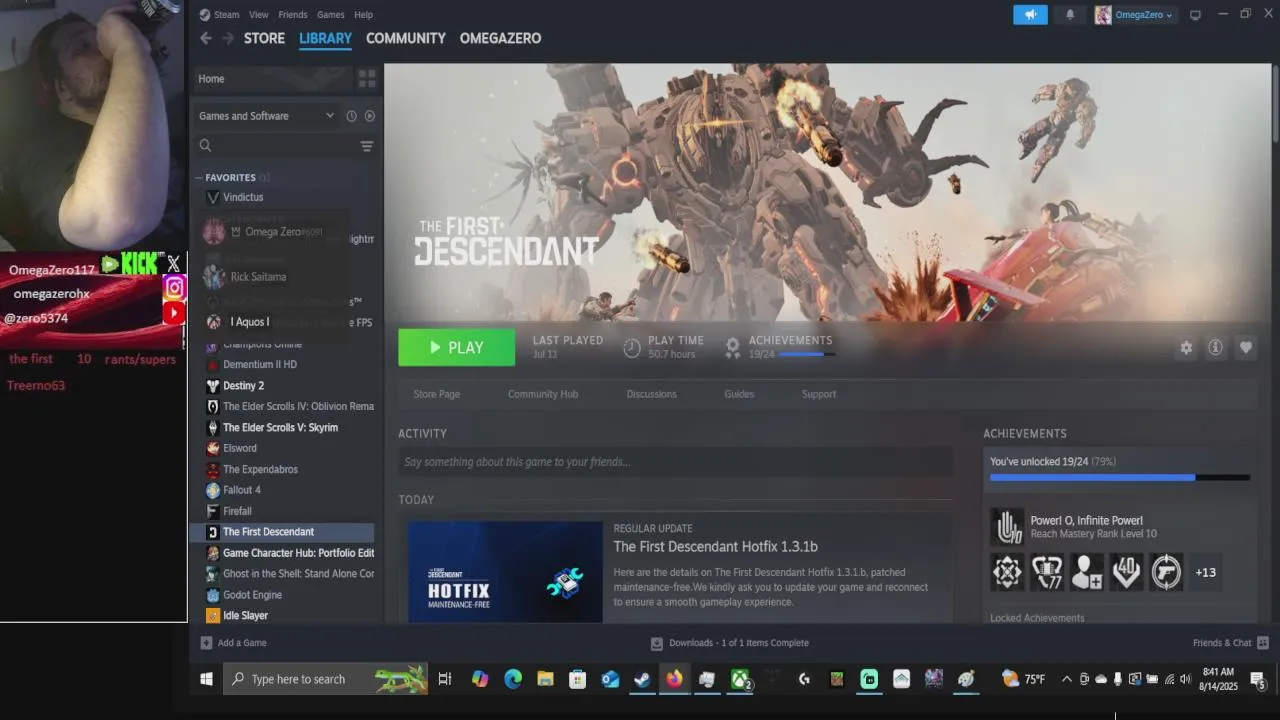This screenshot has height=720, width=1280.
Task: Open the Discussions link
Action: click(651, 394)
